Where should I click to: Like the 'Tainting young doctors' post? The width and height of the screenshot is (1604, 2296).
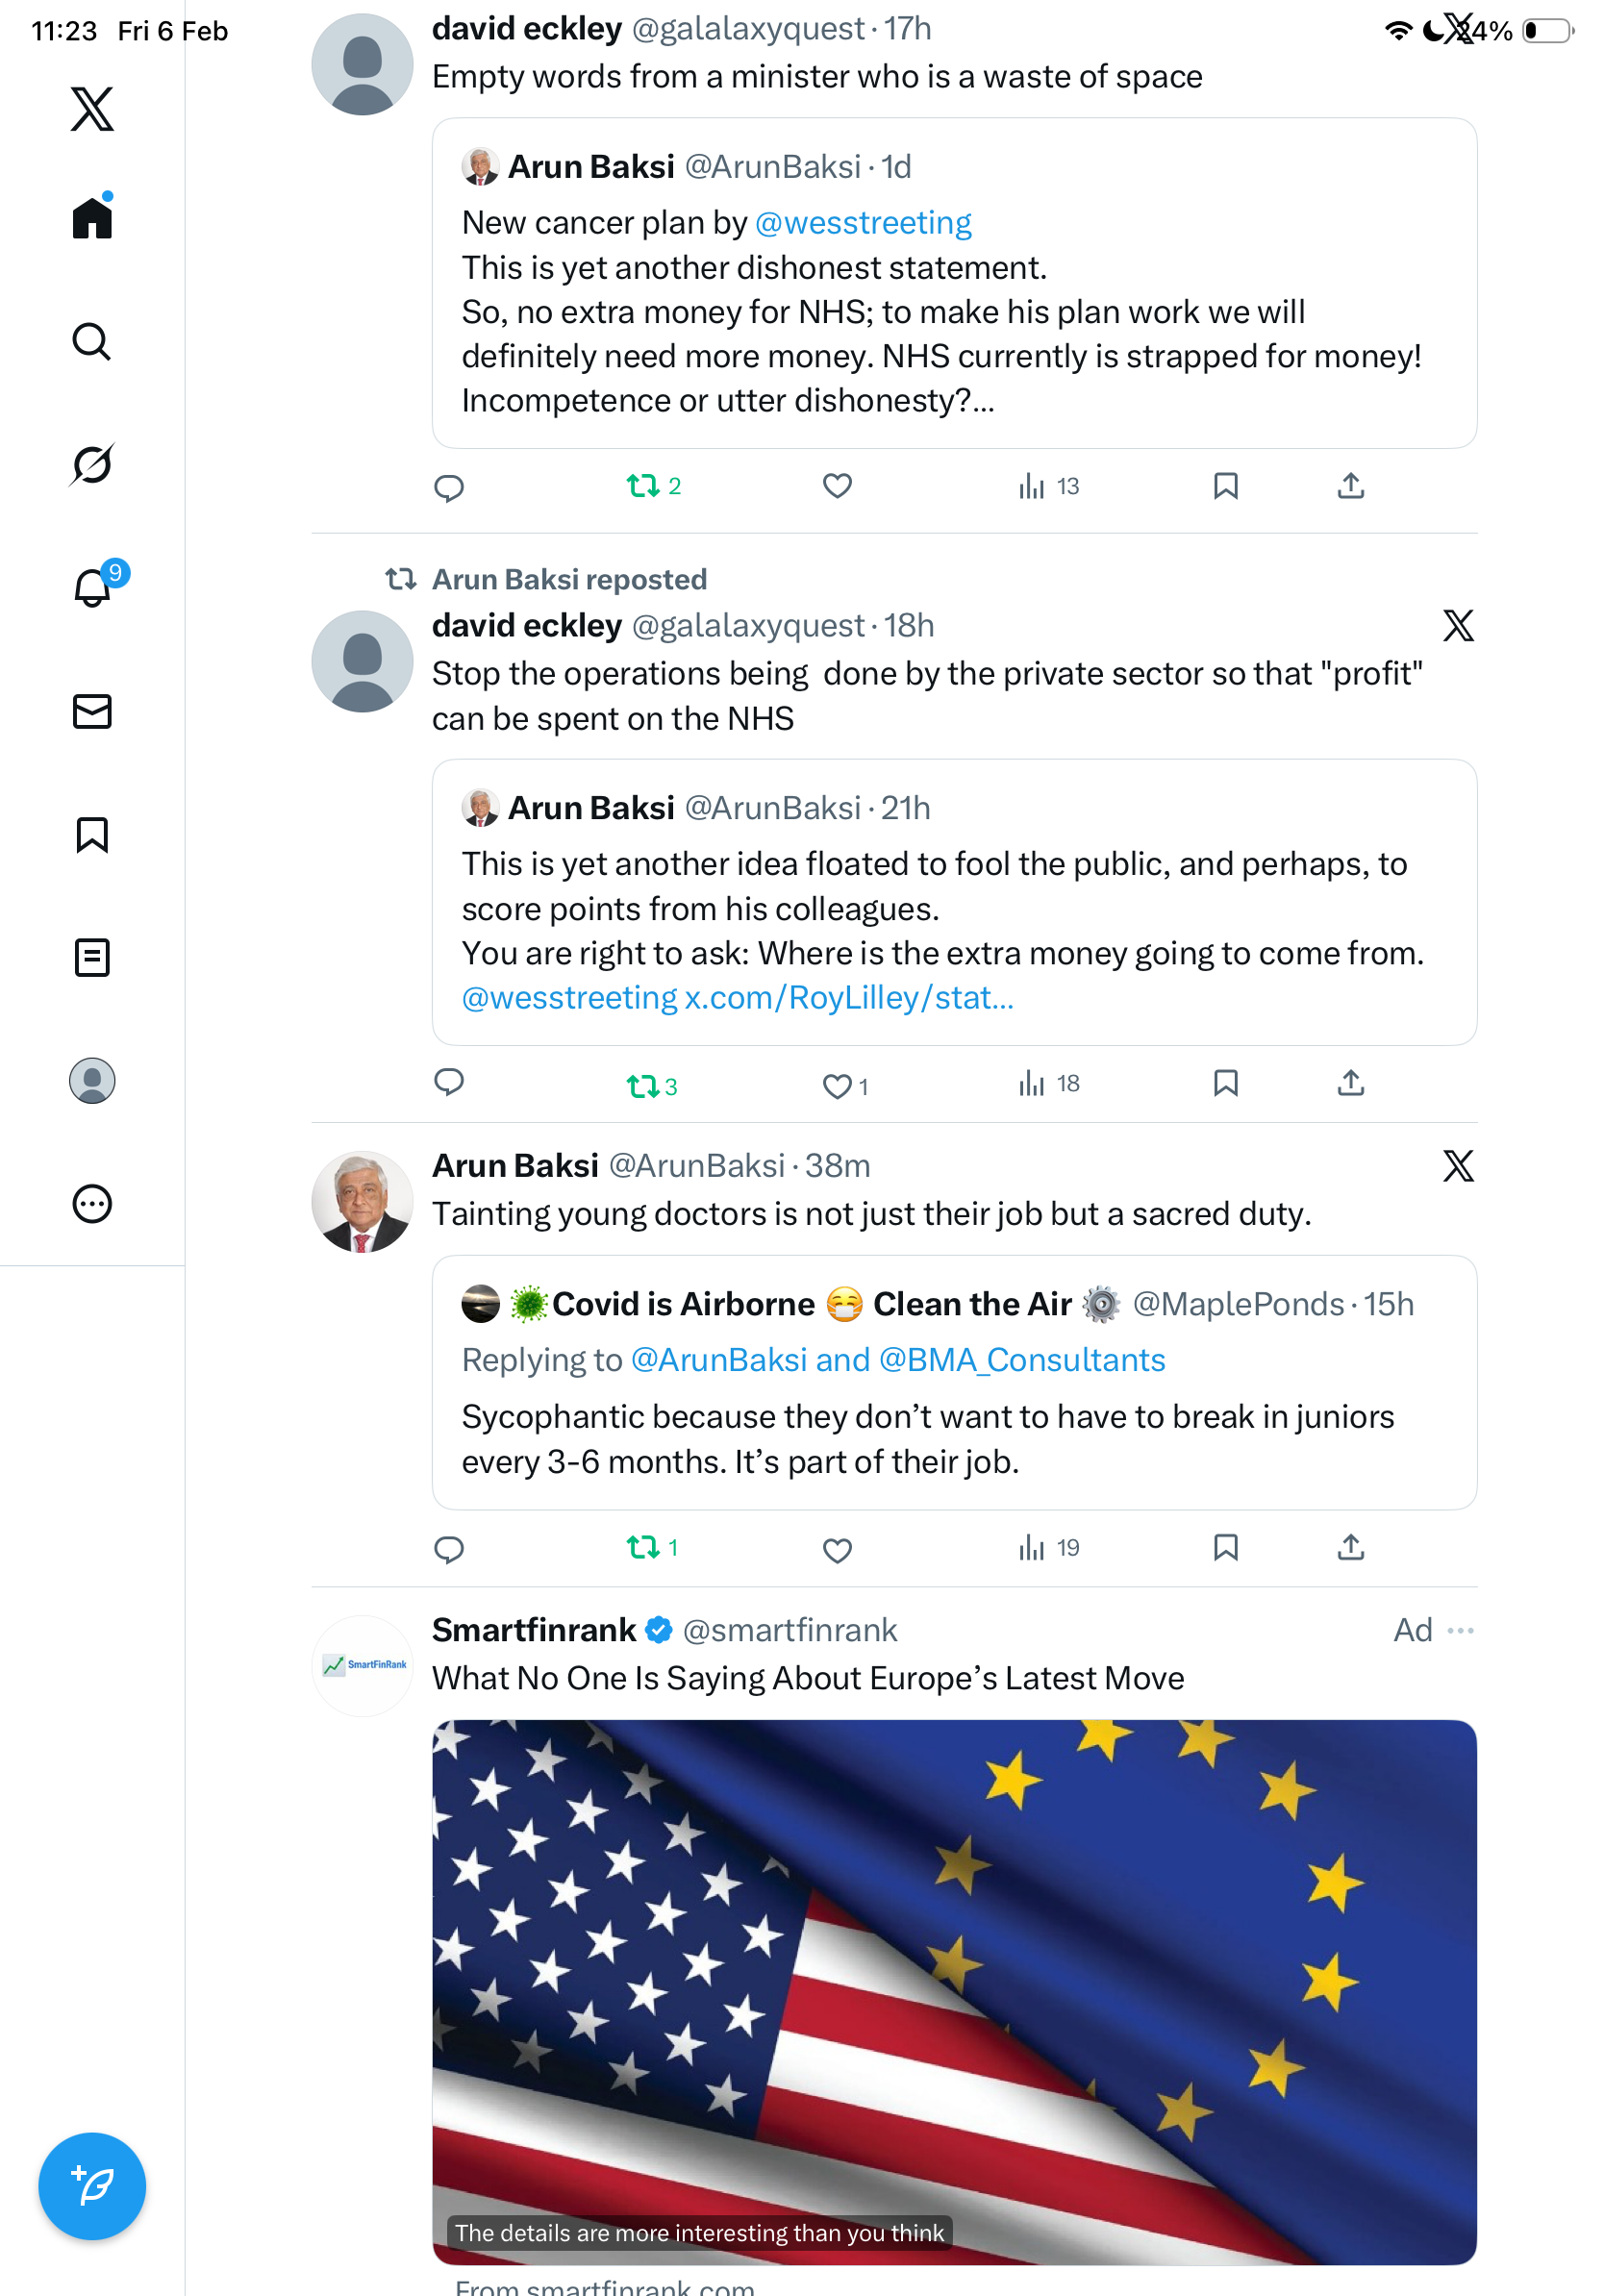pos(837,1549)
